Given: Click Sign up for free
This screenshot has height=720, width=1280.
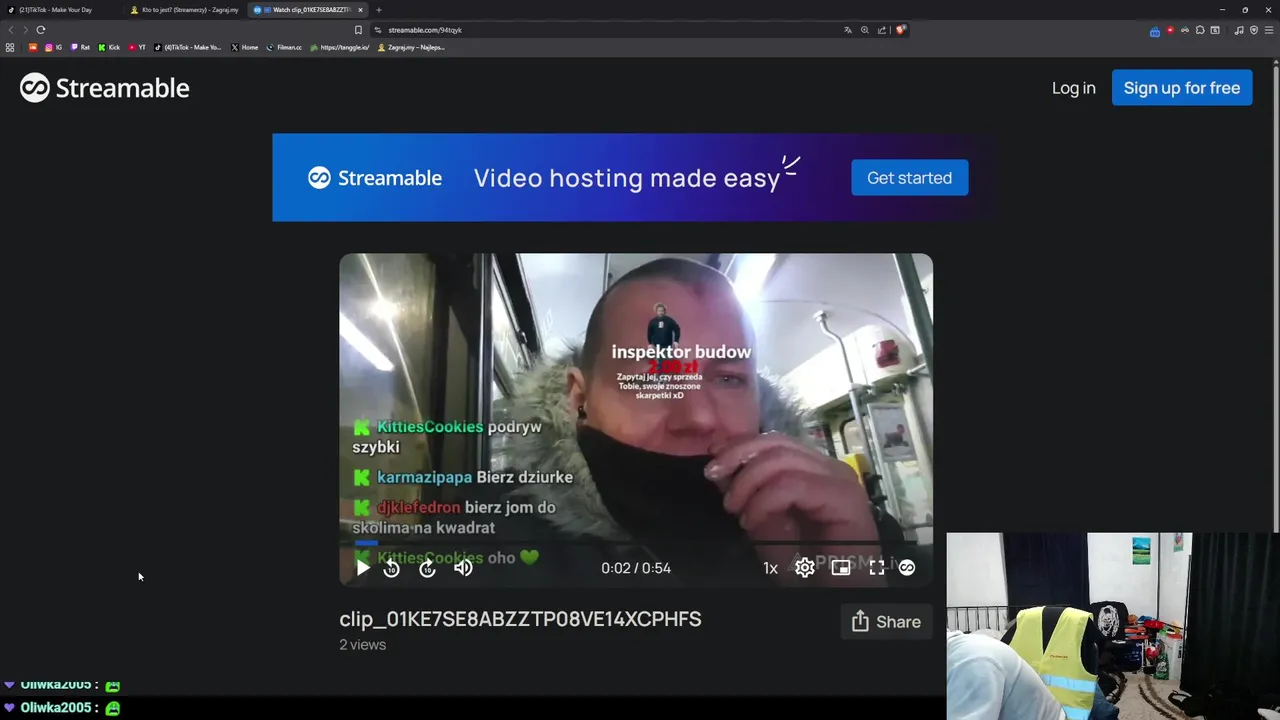Looking at the screenshot, I should click(1182, 88).
